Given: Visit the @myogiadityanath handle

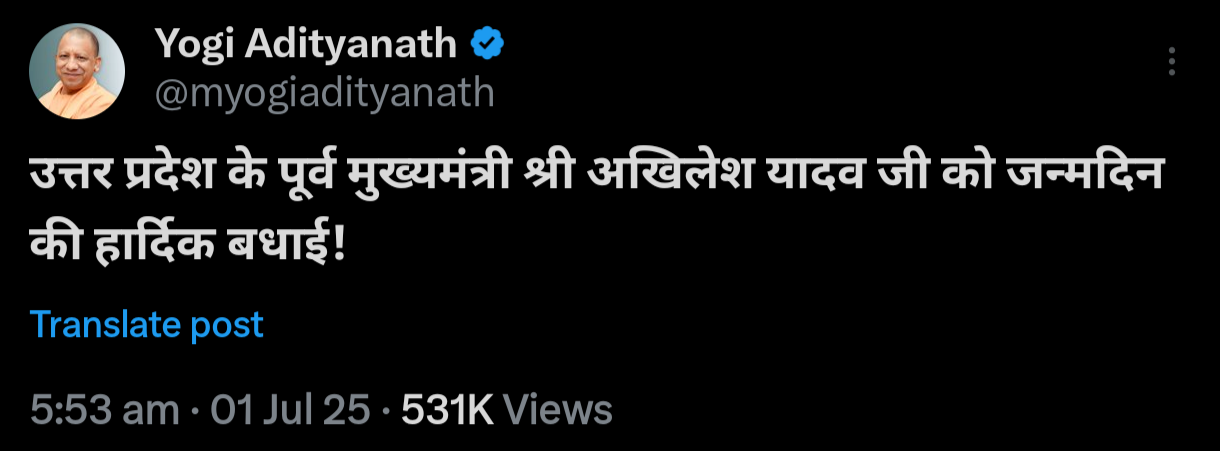Looking at the screenshot, I should (x=324, y=92).
